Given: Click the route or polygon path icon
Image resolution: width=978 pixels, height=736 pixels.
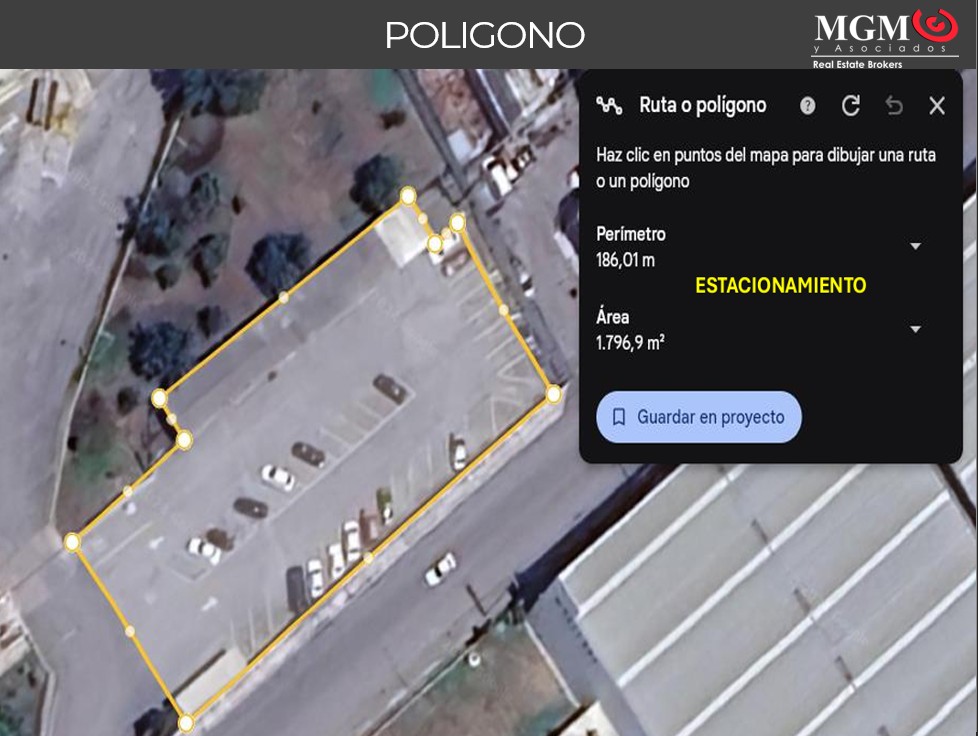Looking at the screenshot, I should (x=609, y=105).
